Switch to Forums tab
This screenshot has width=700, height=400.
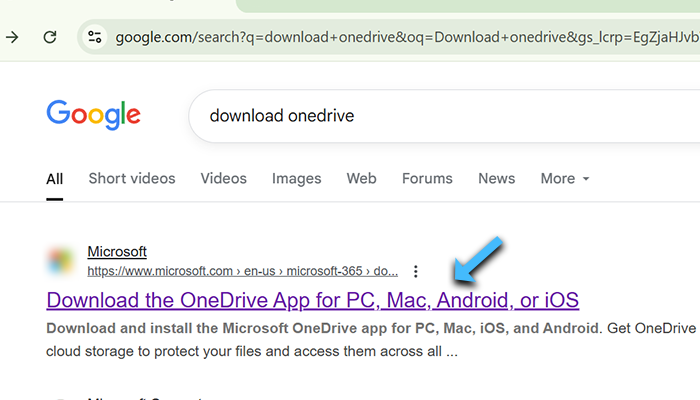coord(427,179)
